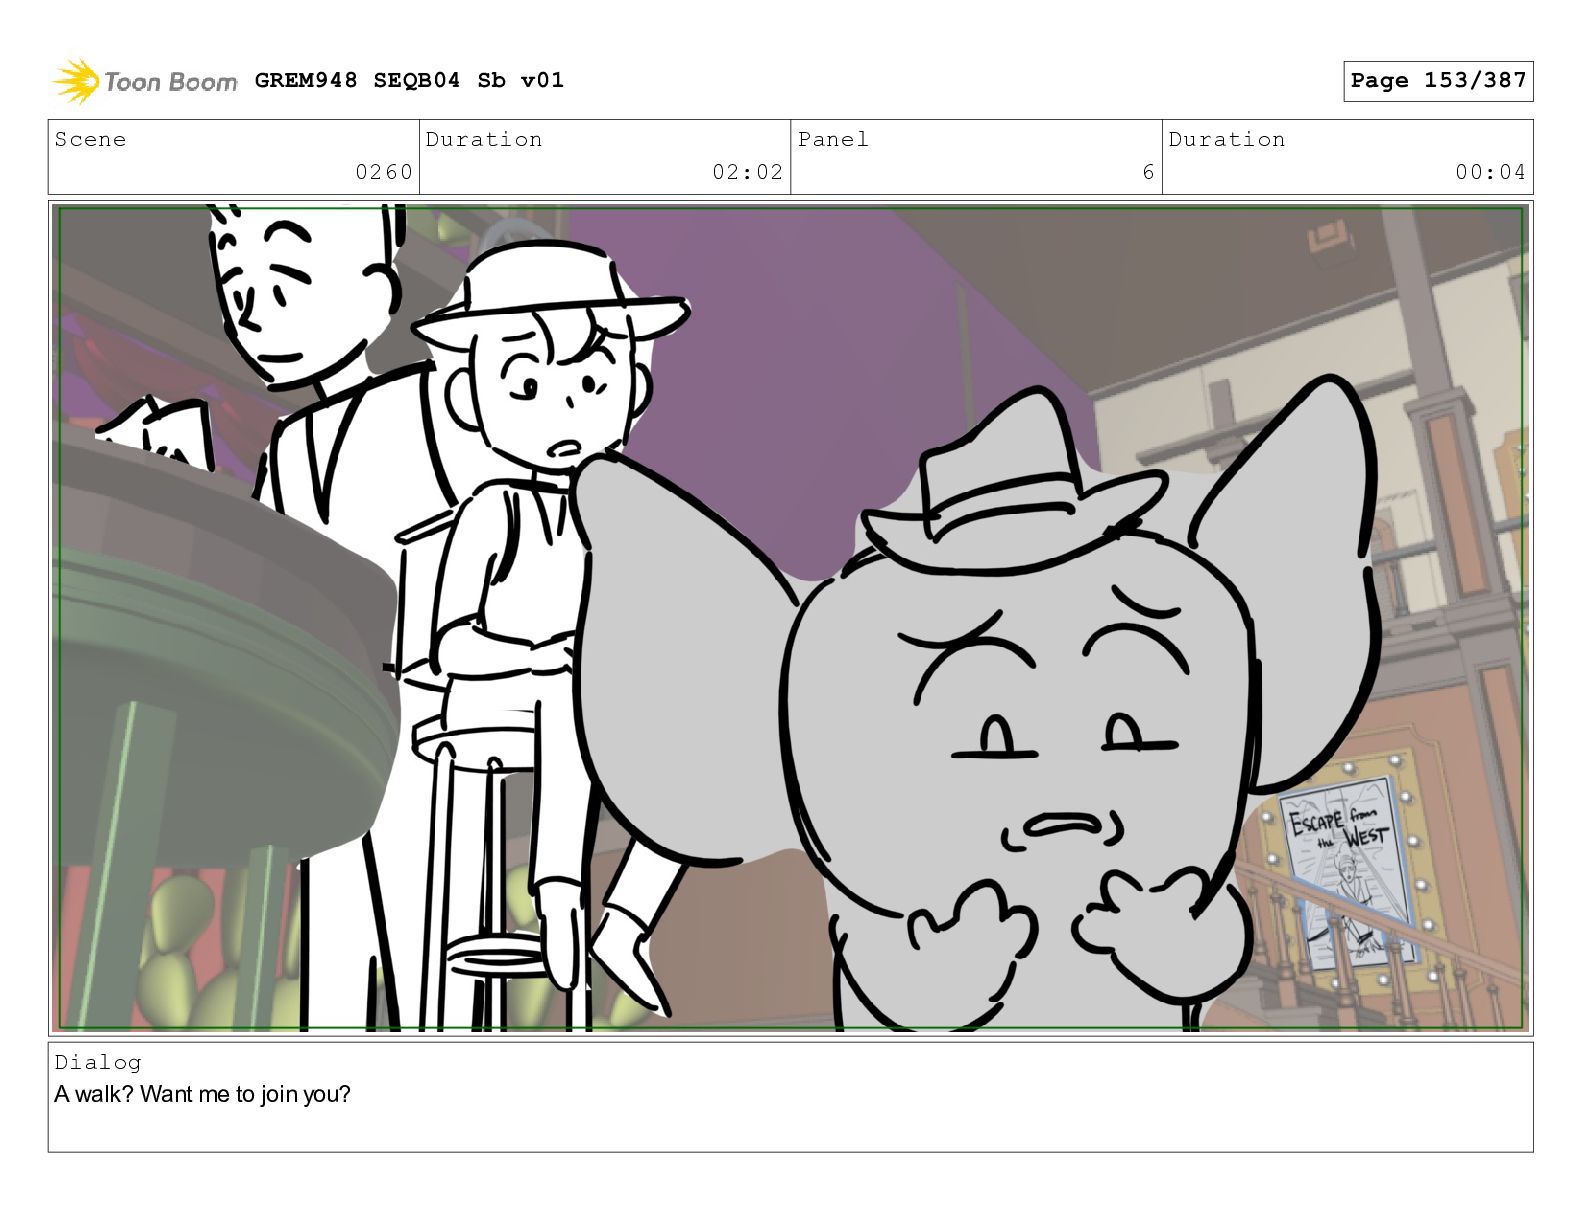Click the Duration label next to Panel
This screenshot has width=1584, height=1224.
click(x=1227, y=139)
